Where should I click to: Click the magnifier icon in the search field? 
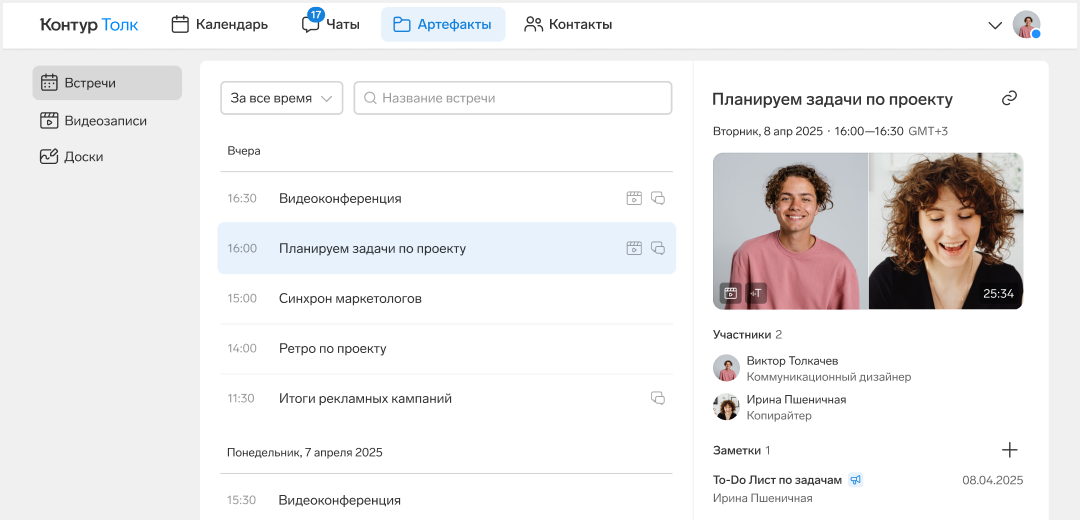click(370, 98)
